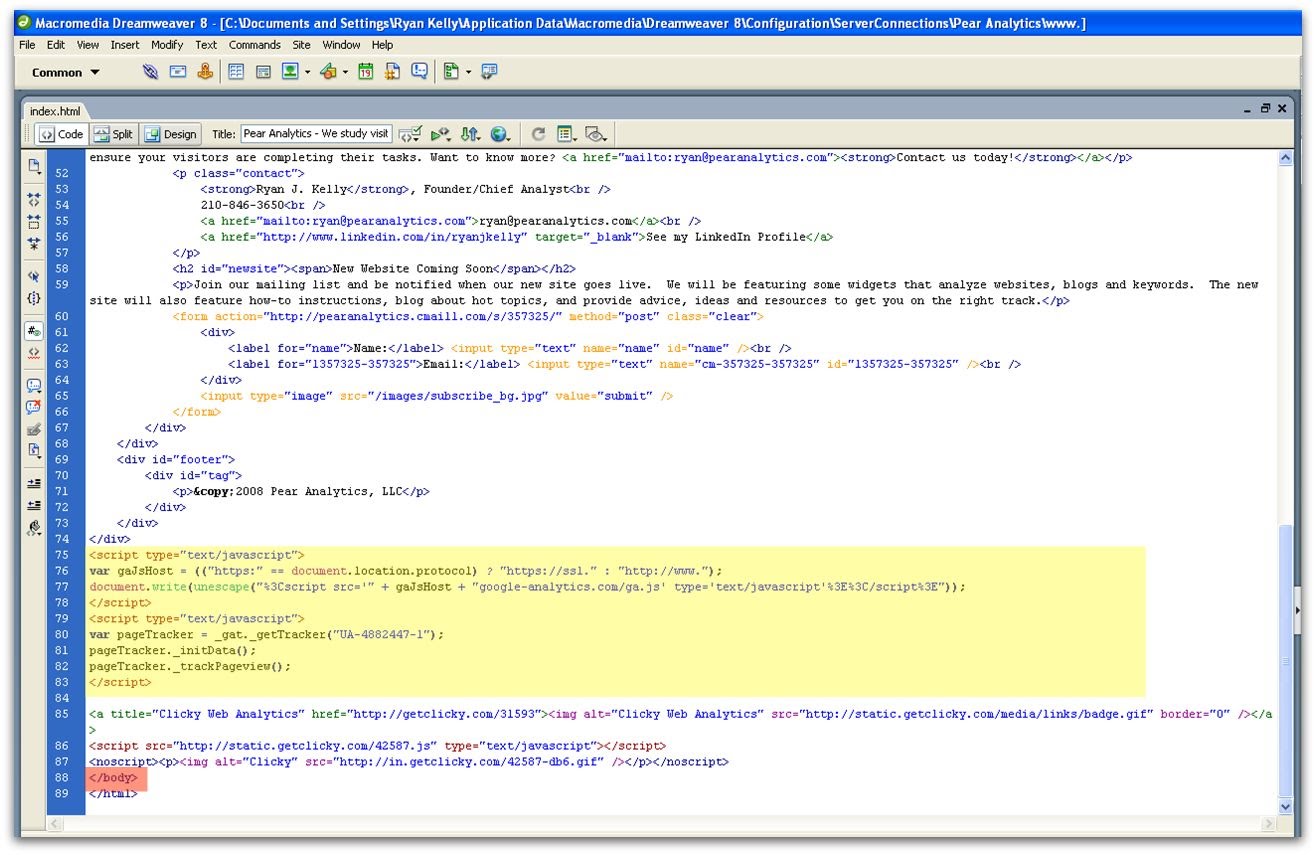Open the Common insert category dropdown

point(66,72)
